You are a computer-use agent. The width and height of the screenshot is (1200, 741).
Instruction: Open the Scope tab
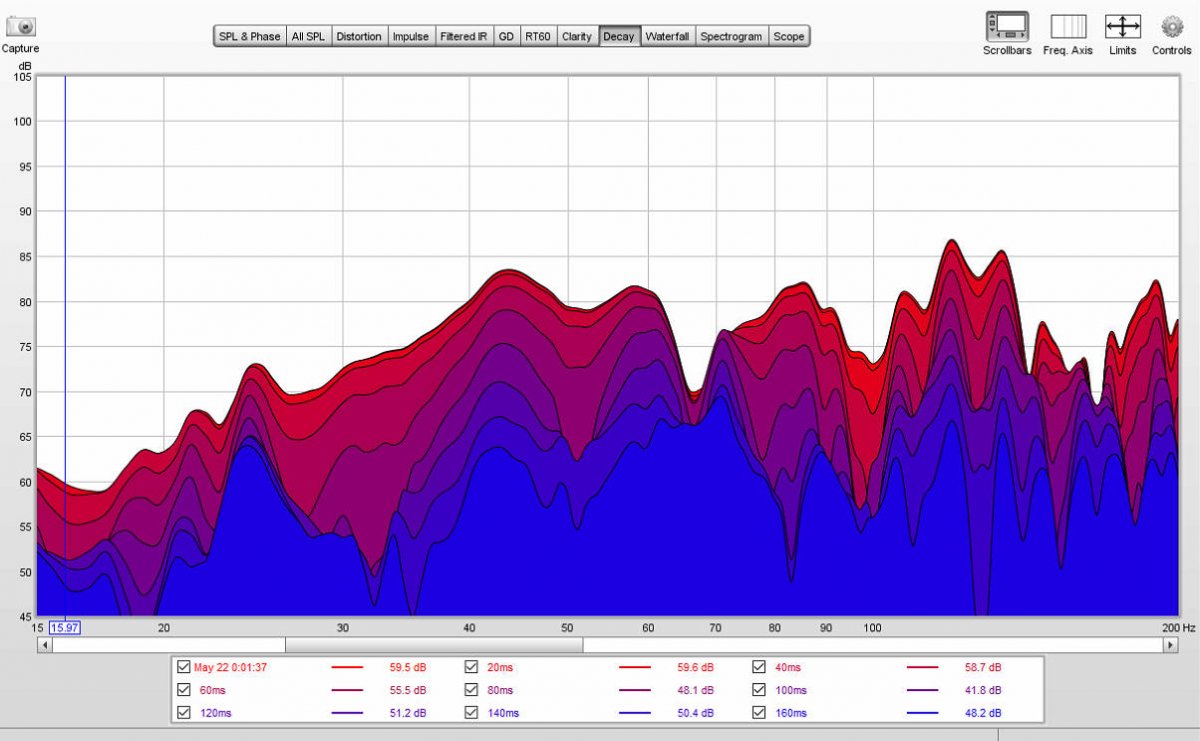tap(788, 37)
